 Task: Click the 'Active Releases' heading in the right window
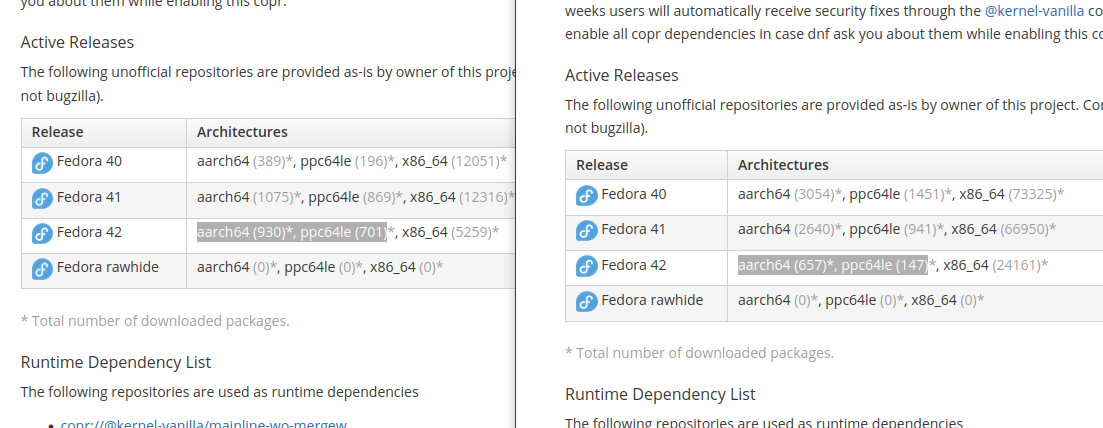(x=622, y=75)
